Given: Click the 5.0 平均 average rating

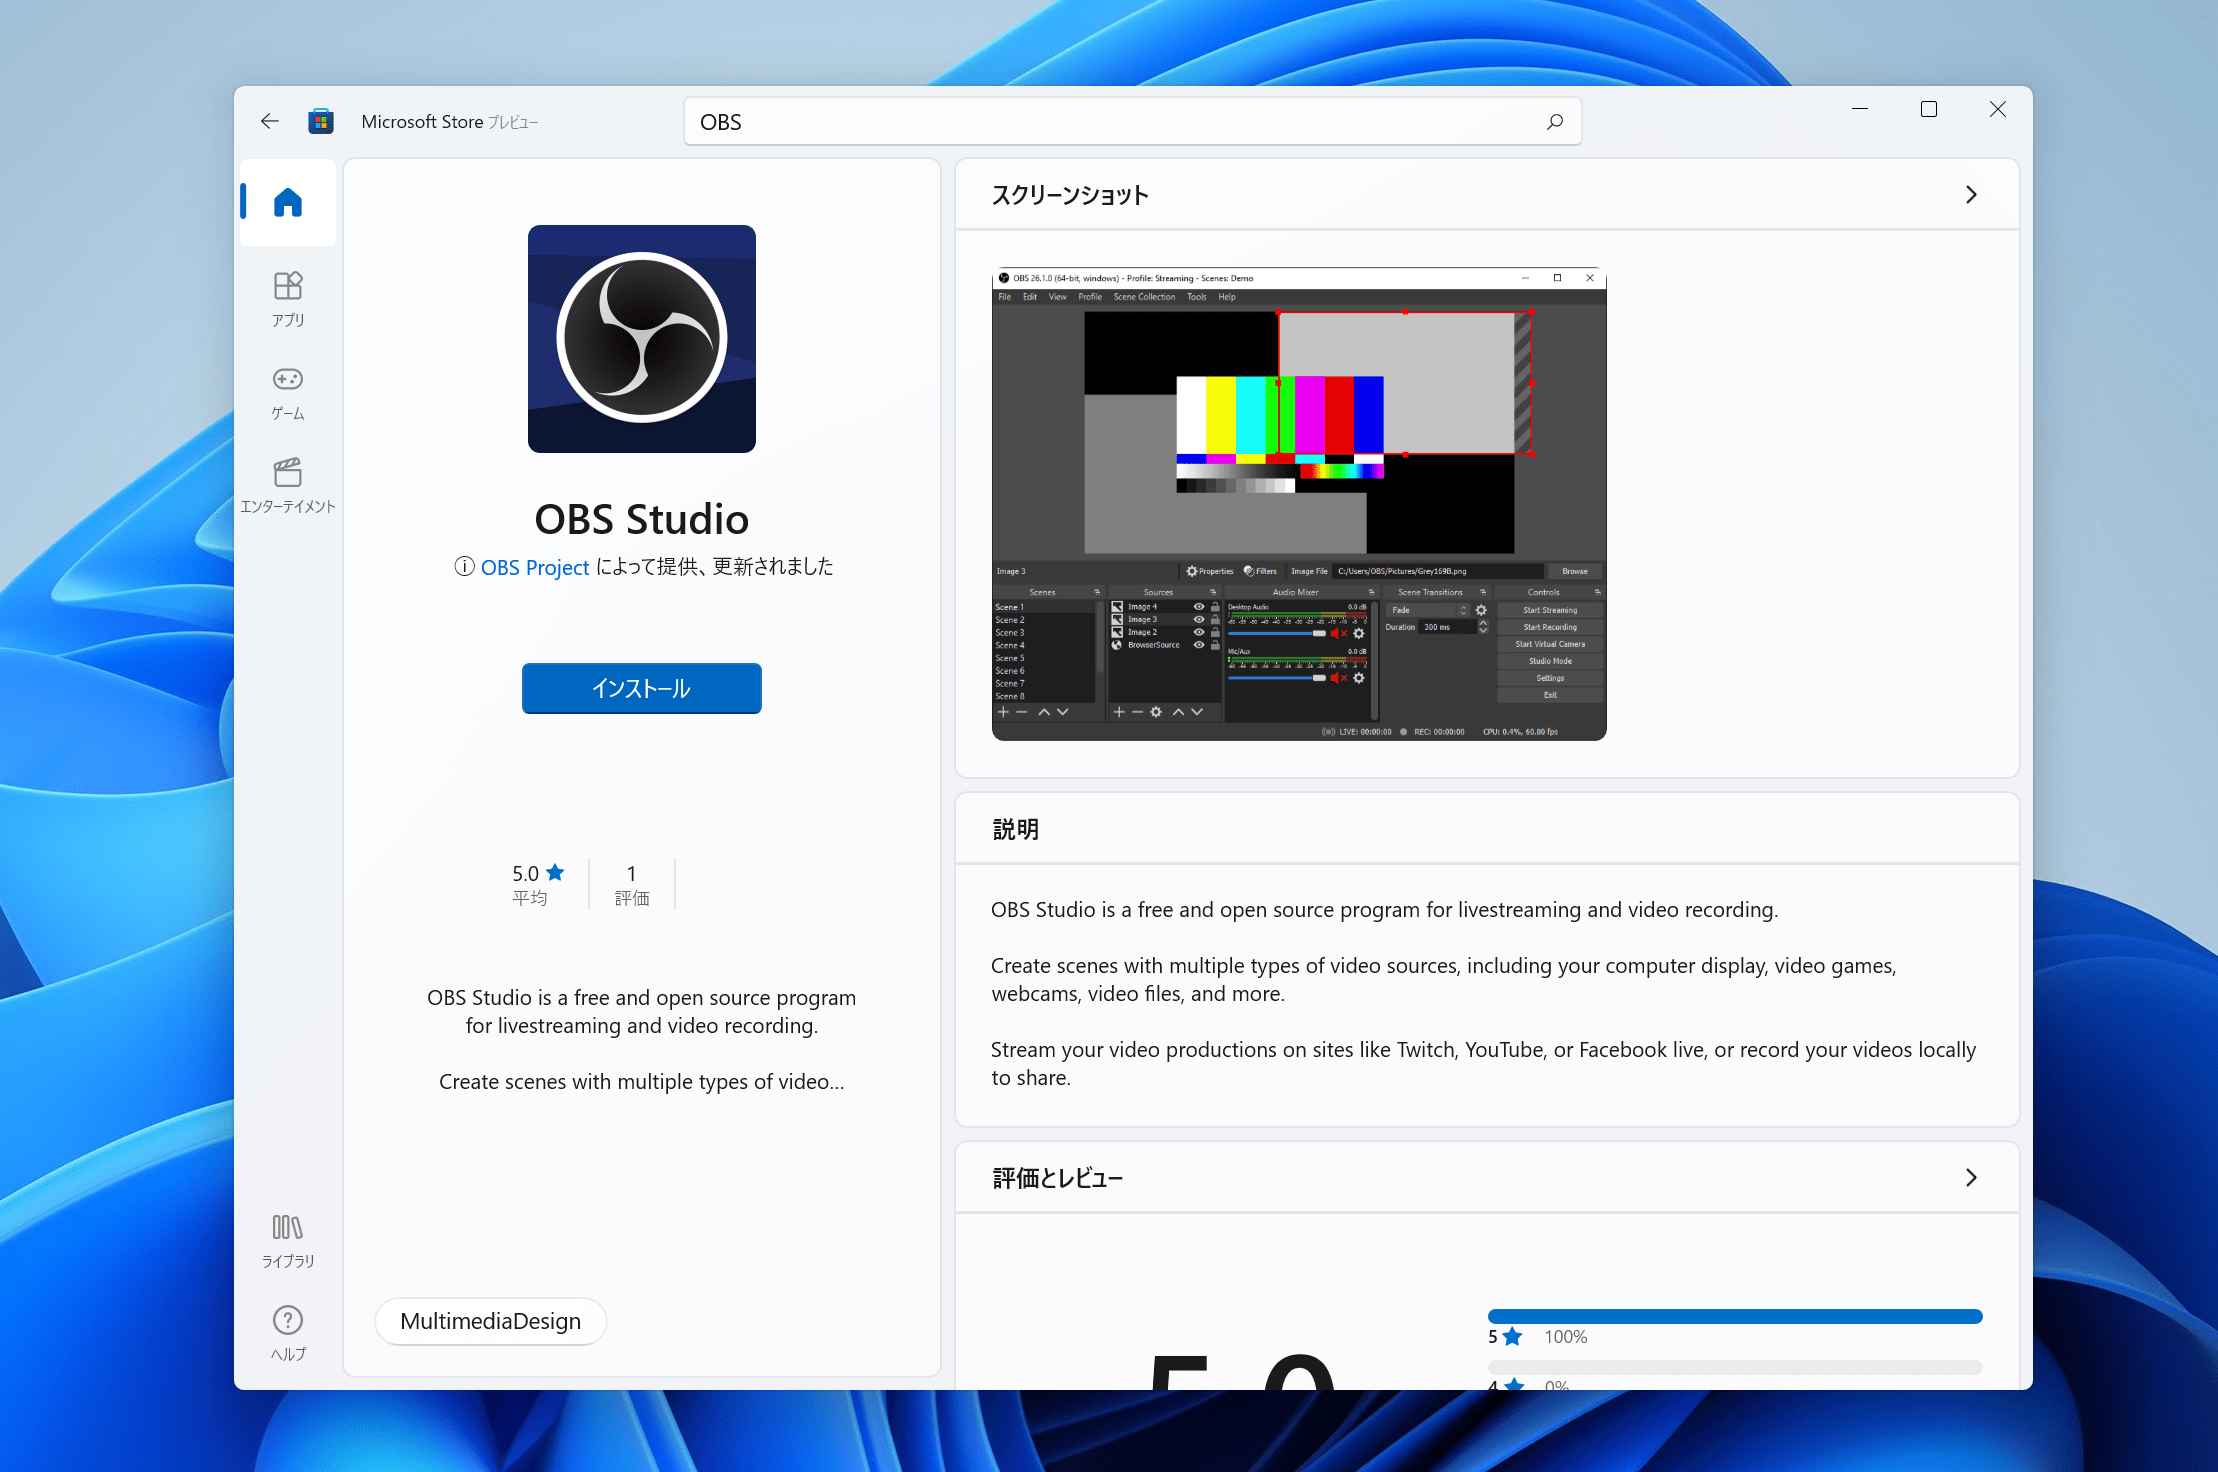Looking at the screenshot, I should pos(538,885).
